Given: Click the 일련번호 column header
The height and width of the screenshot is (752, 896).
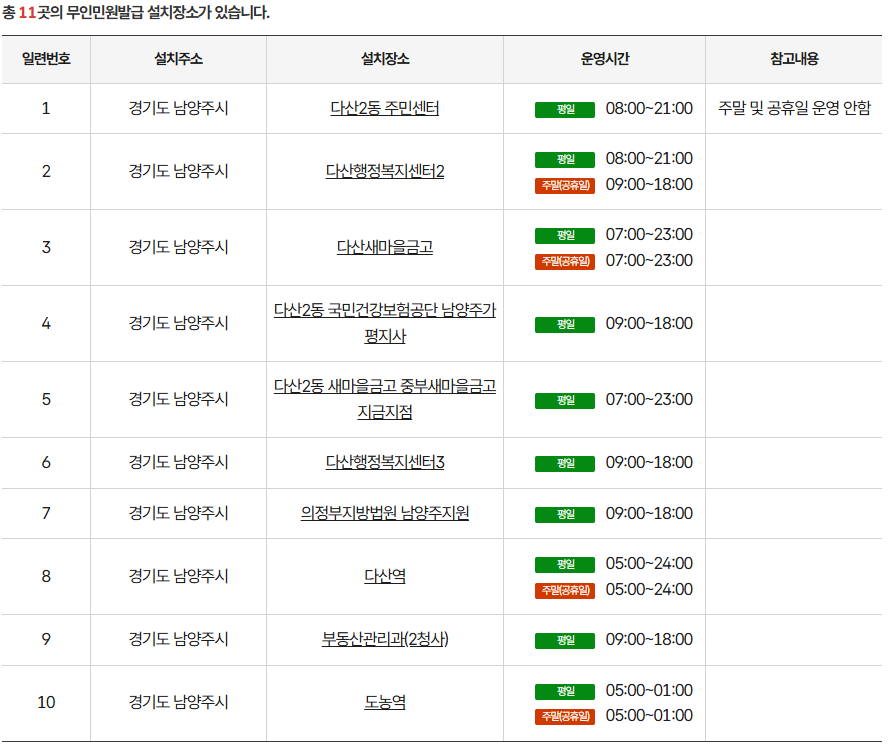Looking at the screenshot, I should (47, 59).
